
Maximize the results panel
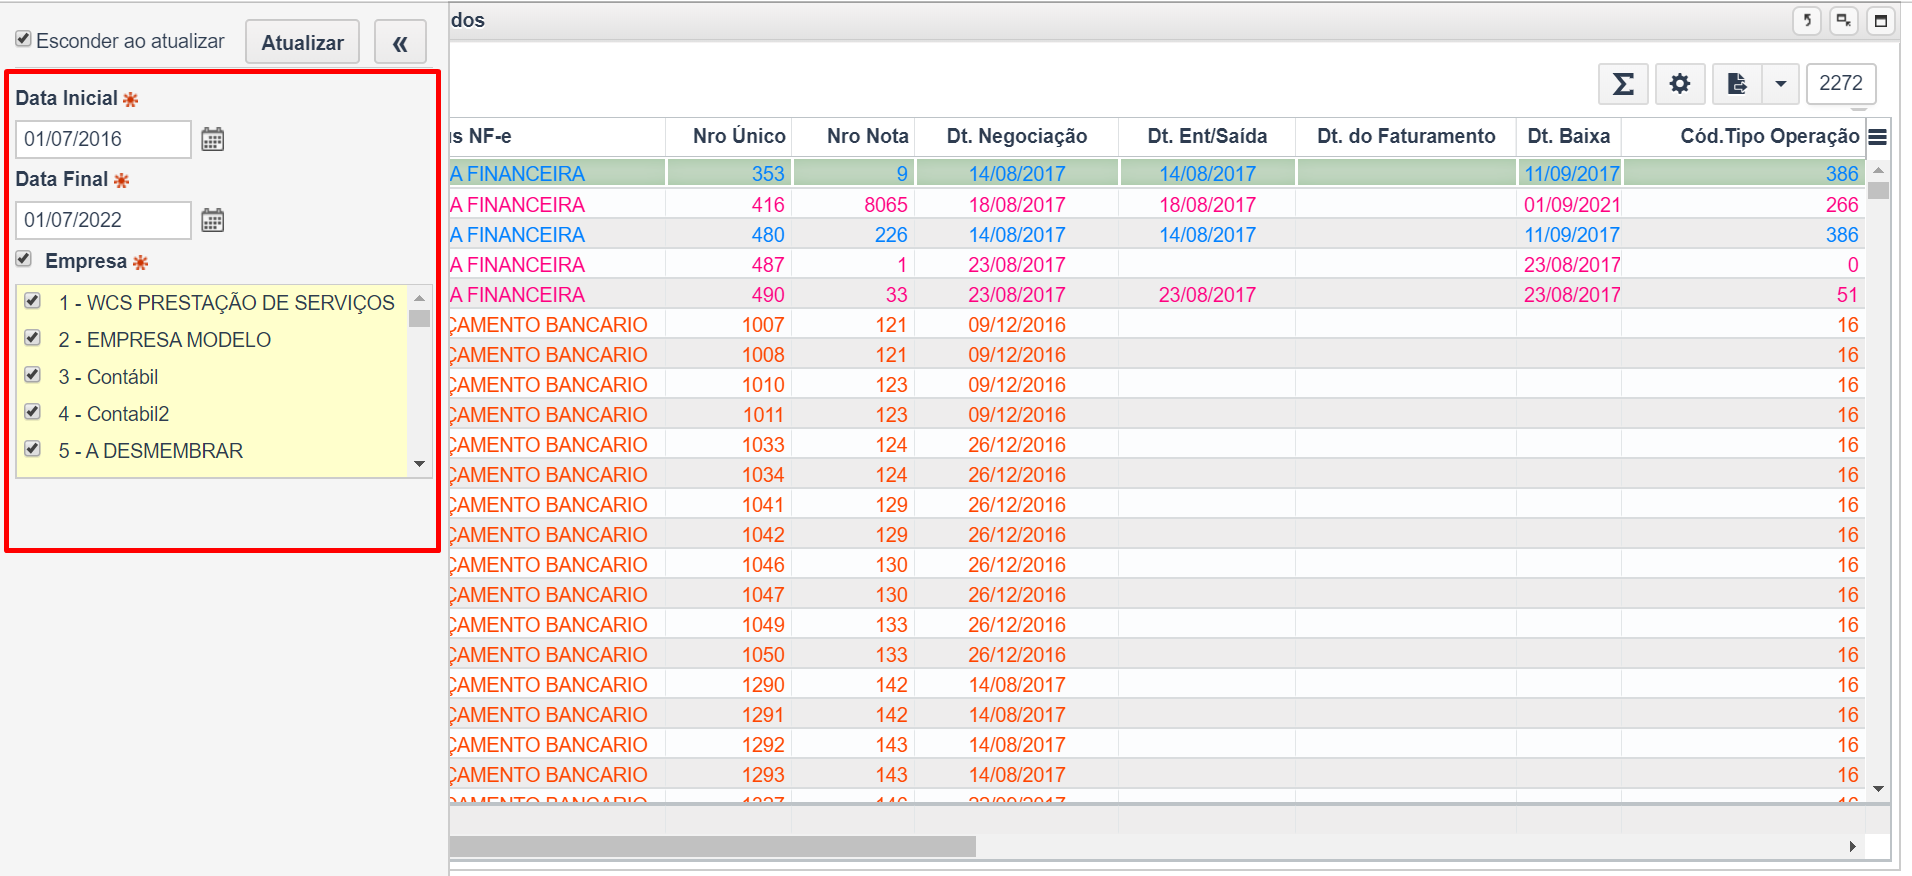point(1881,20)
